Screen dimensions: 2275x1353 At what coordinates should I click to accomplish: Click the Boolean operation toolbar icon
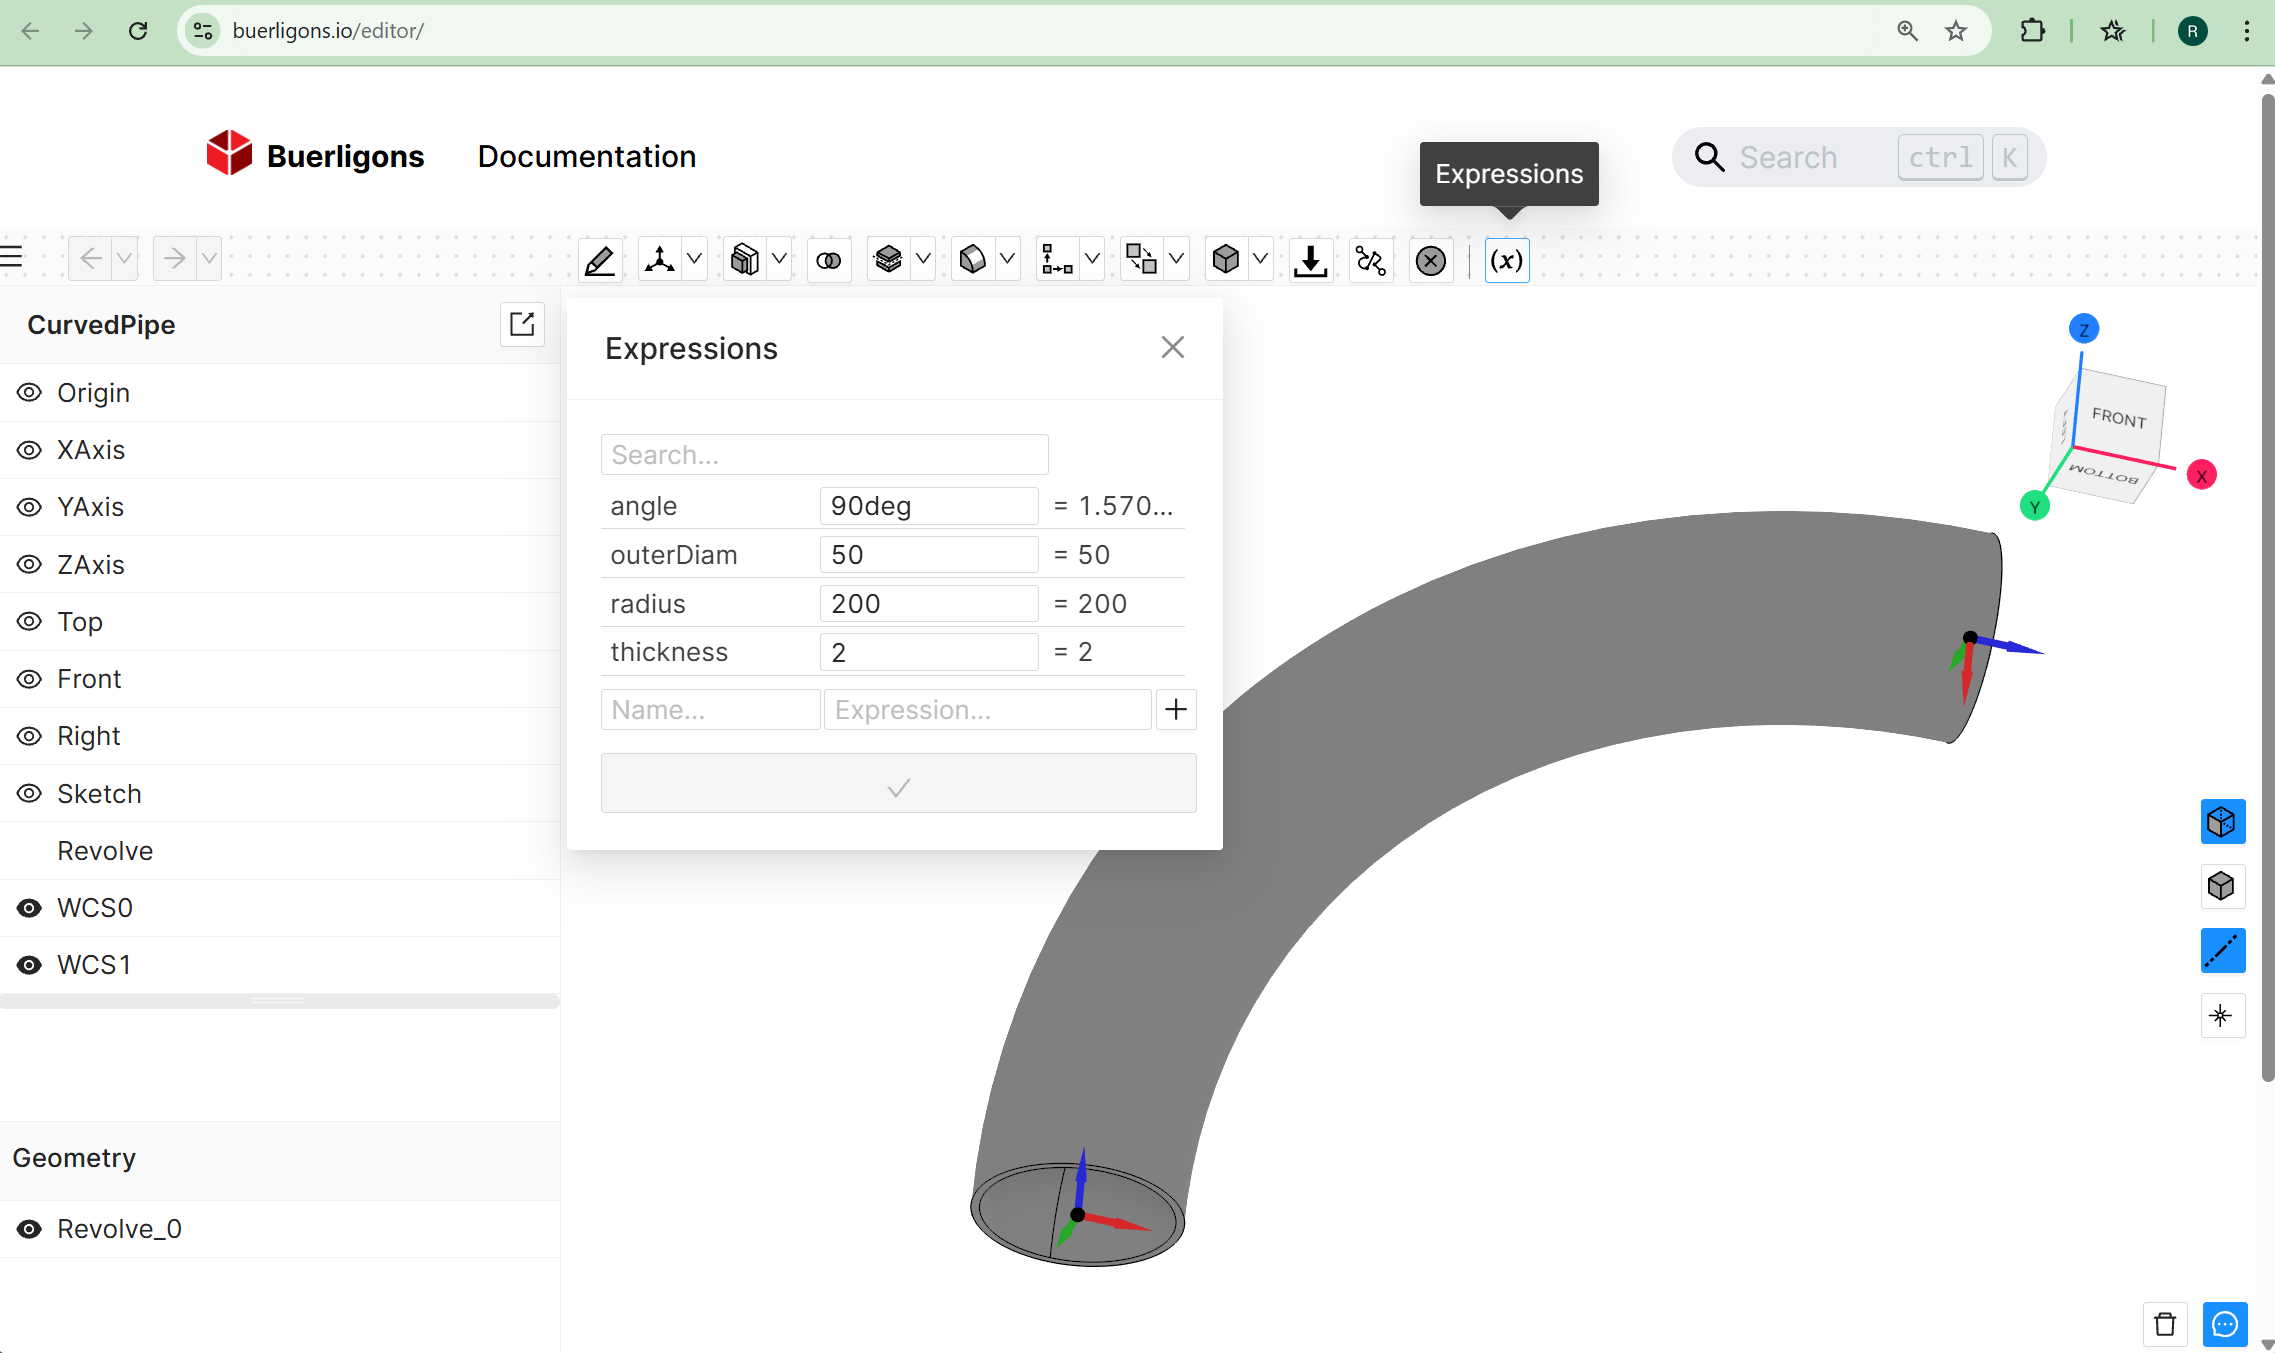point(828,260)
